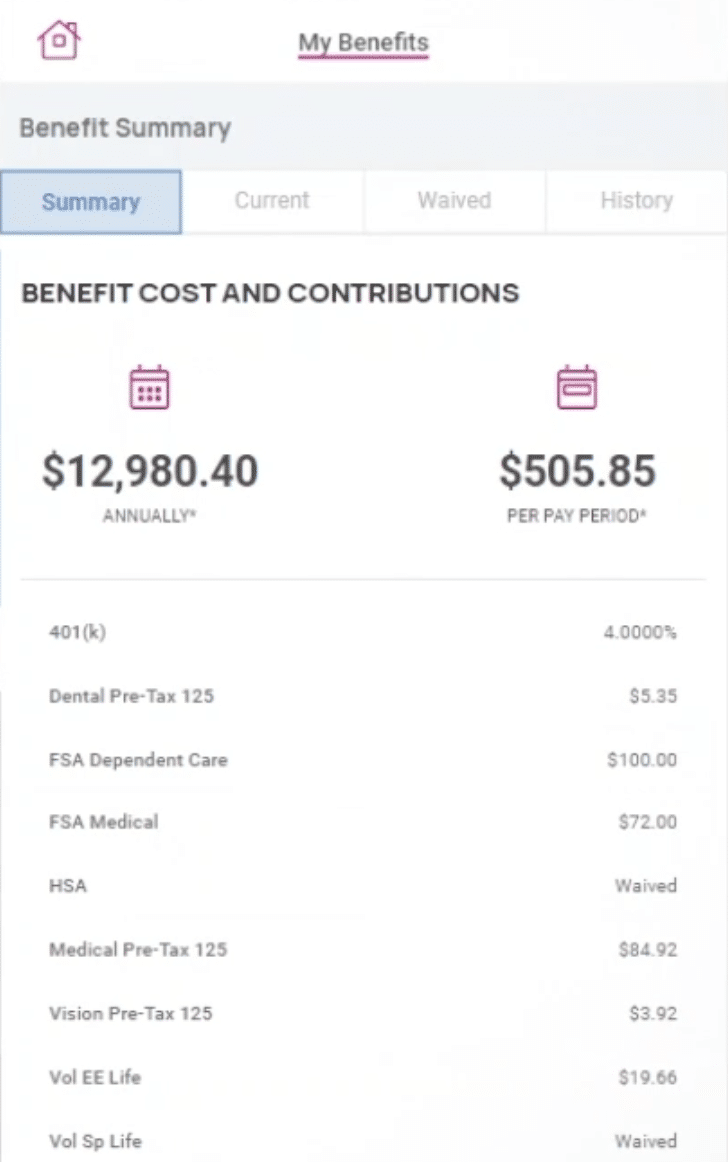This screenshot has width=728, height=1162.
Task: Click the Home icon in the top left
Action: 57,40
